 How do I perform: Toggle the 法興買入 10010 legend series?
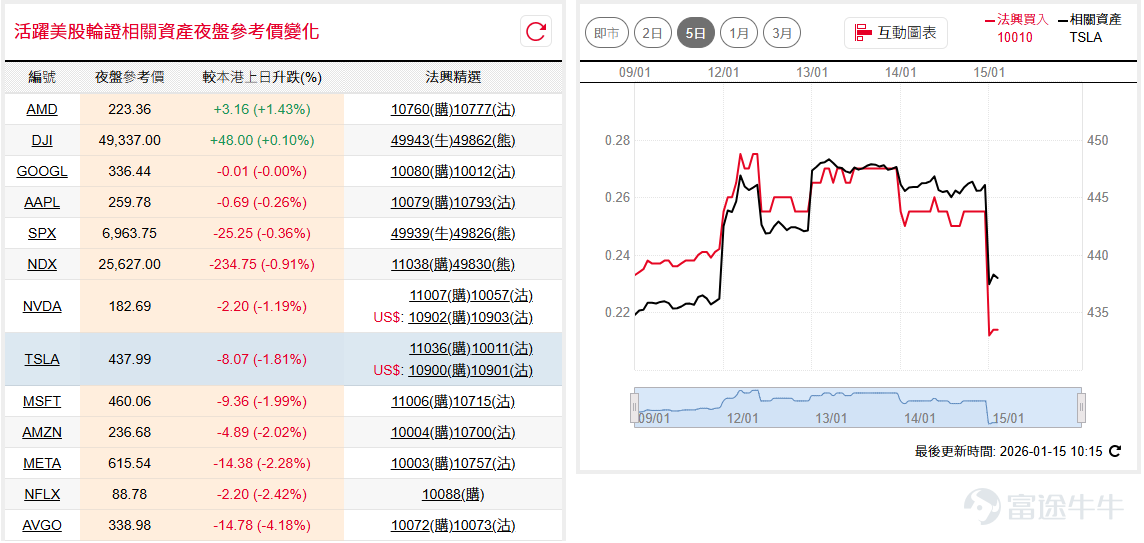[1015, 28]
